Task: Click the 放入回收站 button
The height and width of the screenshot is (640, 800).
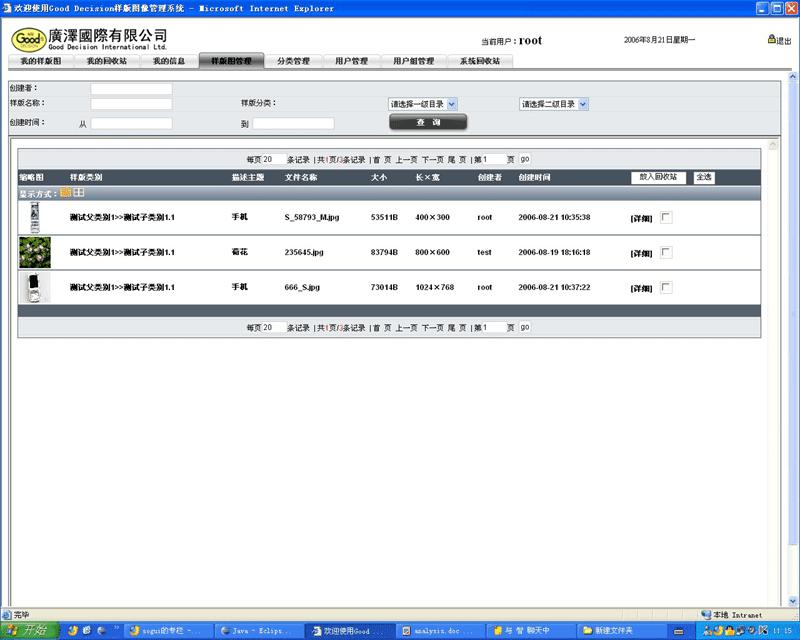Action: tap(658, 177)
